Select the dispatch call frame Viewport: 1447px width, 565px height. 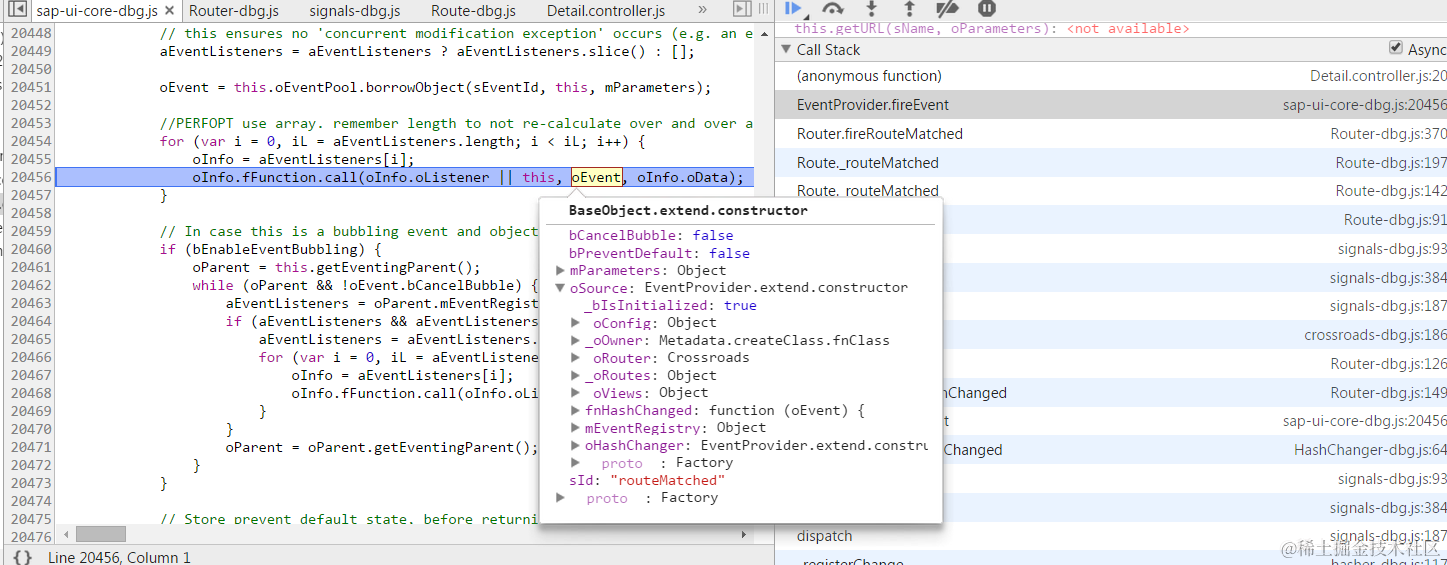click(x=1110, y=536)
